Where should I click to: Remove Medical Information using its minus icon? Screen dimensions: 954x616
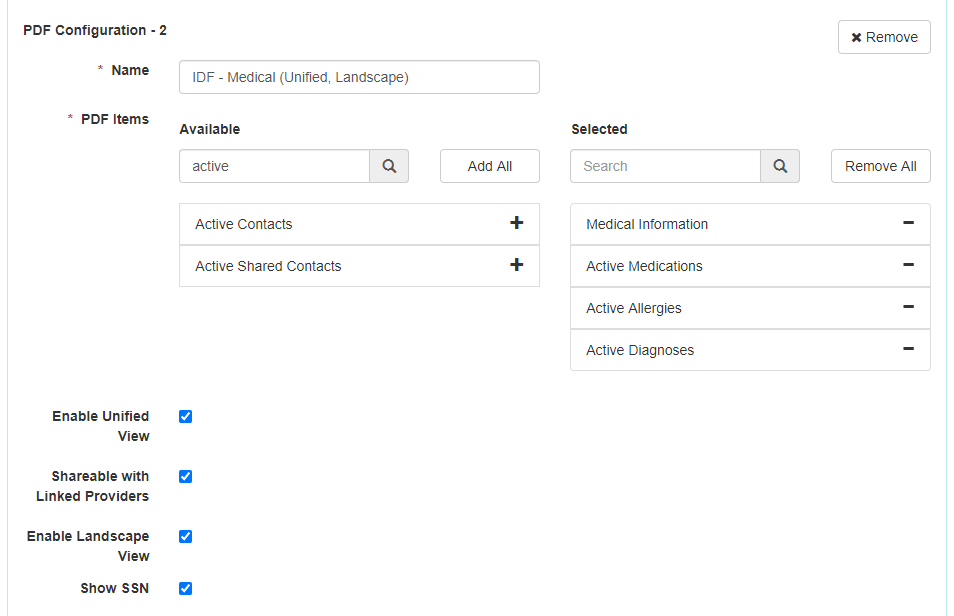click(907, 223)
